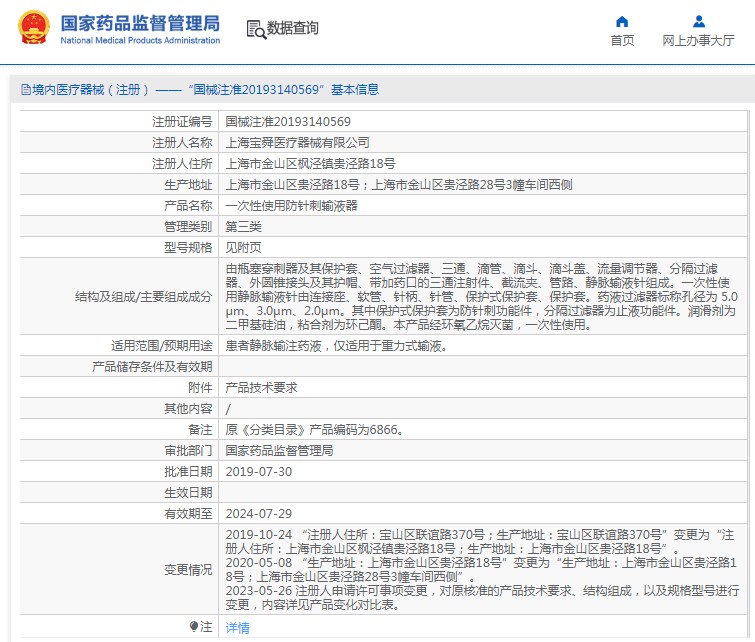The height and width of the screenshot is (642, 755).
Task: Select 上海宝舜医疗器械有限公司 cell
Action: (x=297, y=143)
